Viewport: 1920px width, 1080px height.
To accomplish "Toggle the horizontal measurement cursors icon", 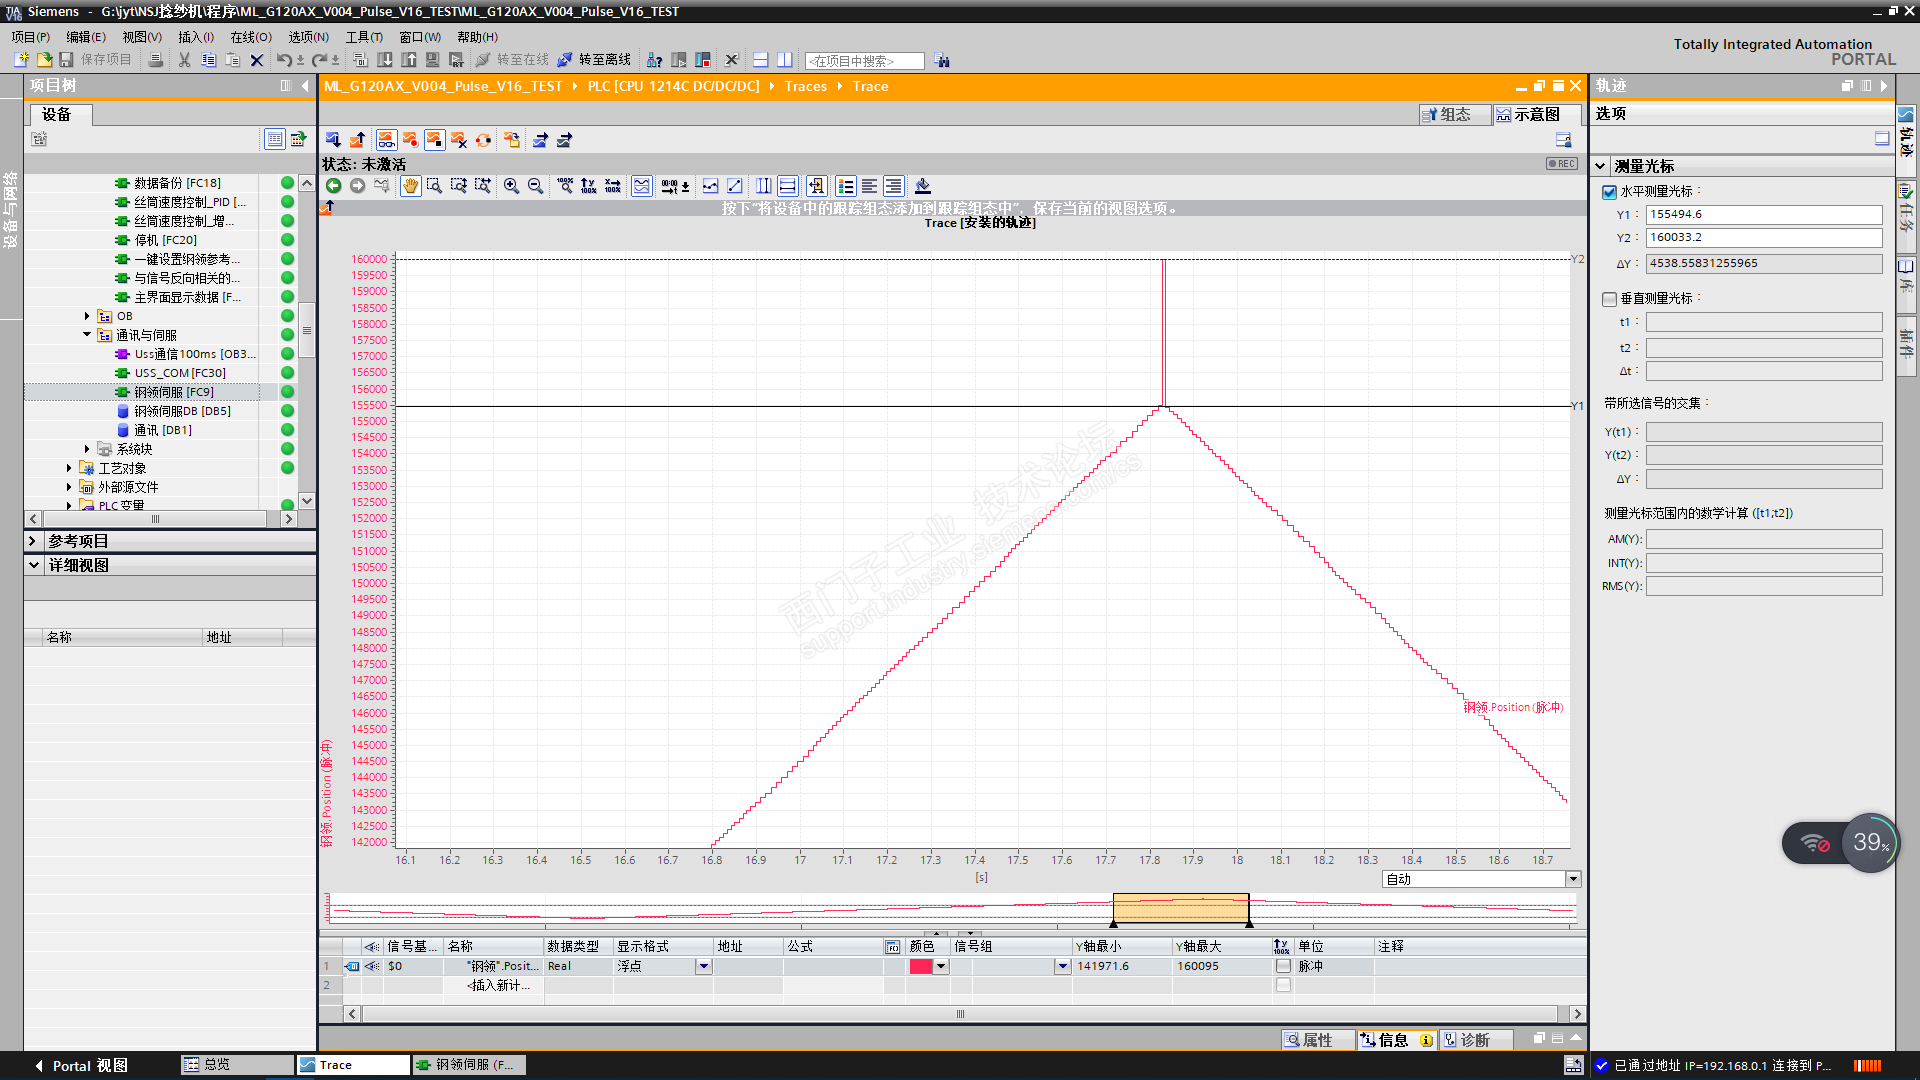I will [788, 186].
